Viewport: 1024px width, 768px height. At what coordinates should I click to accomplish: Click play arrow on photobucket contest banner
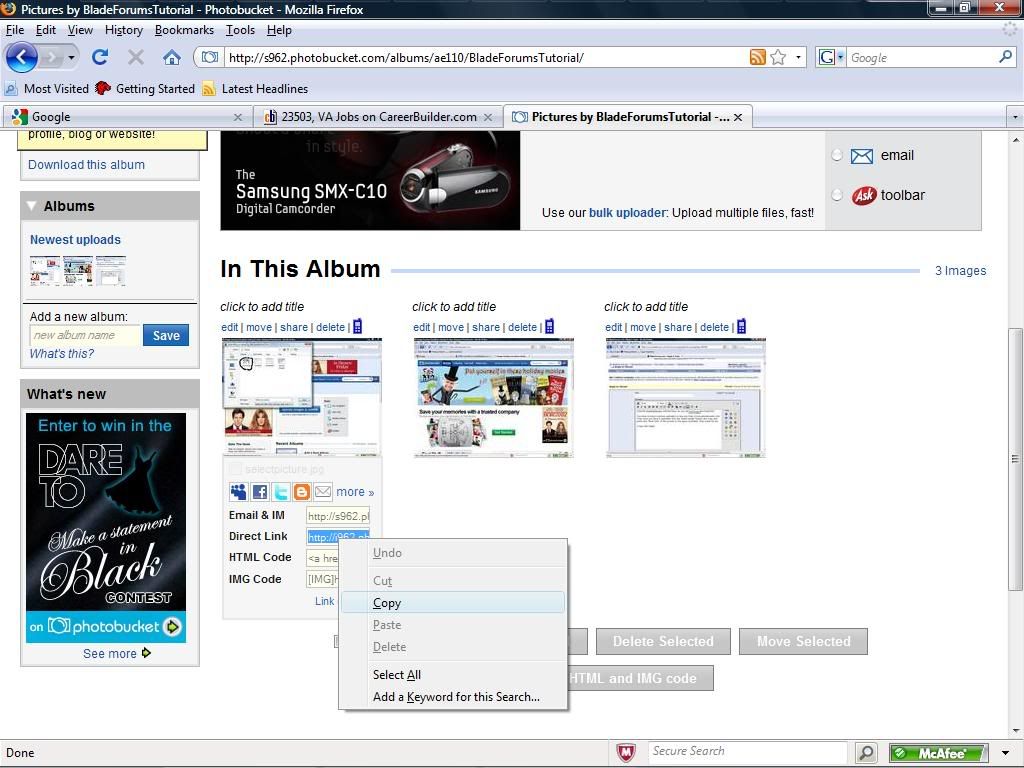(x=172, y=627)
